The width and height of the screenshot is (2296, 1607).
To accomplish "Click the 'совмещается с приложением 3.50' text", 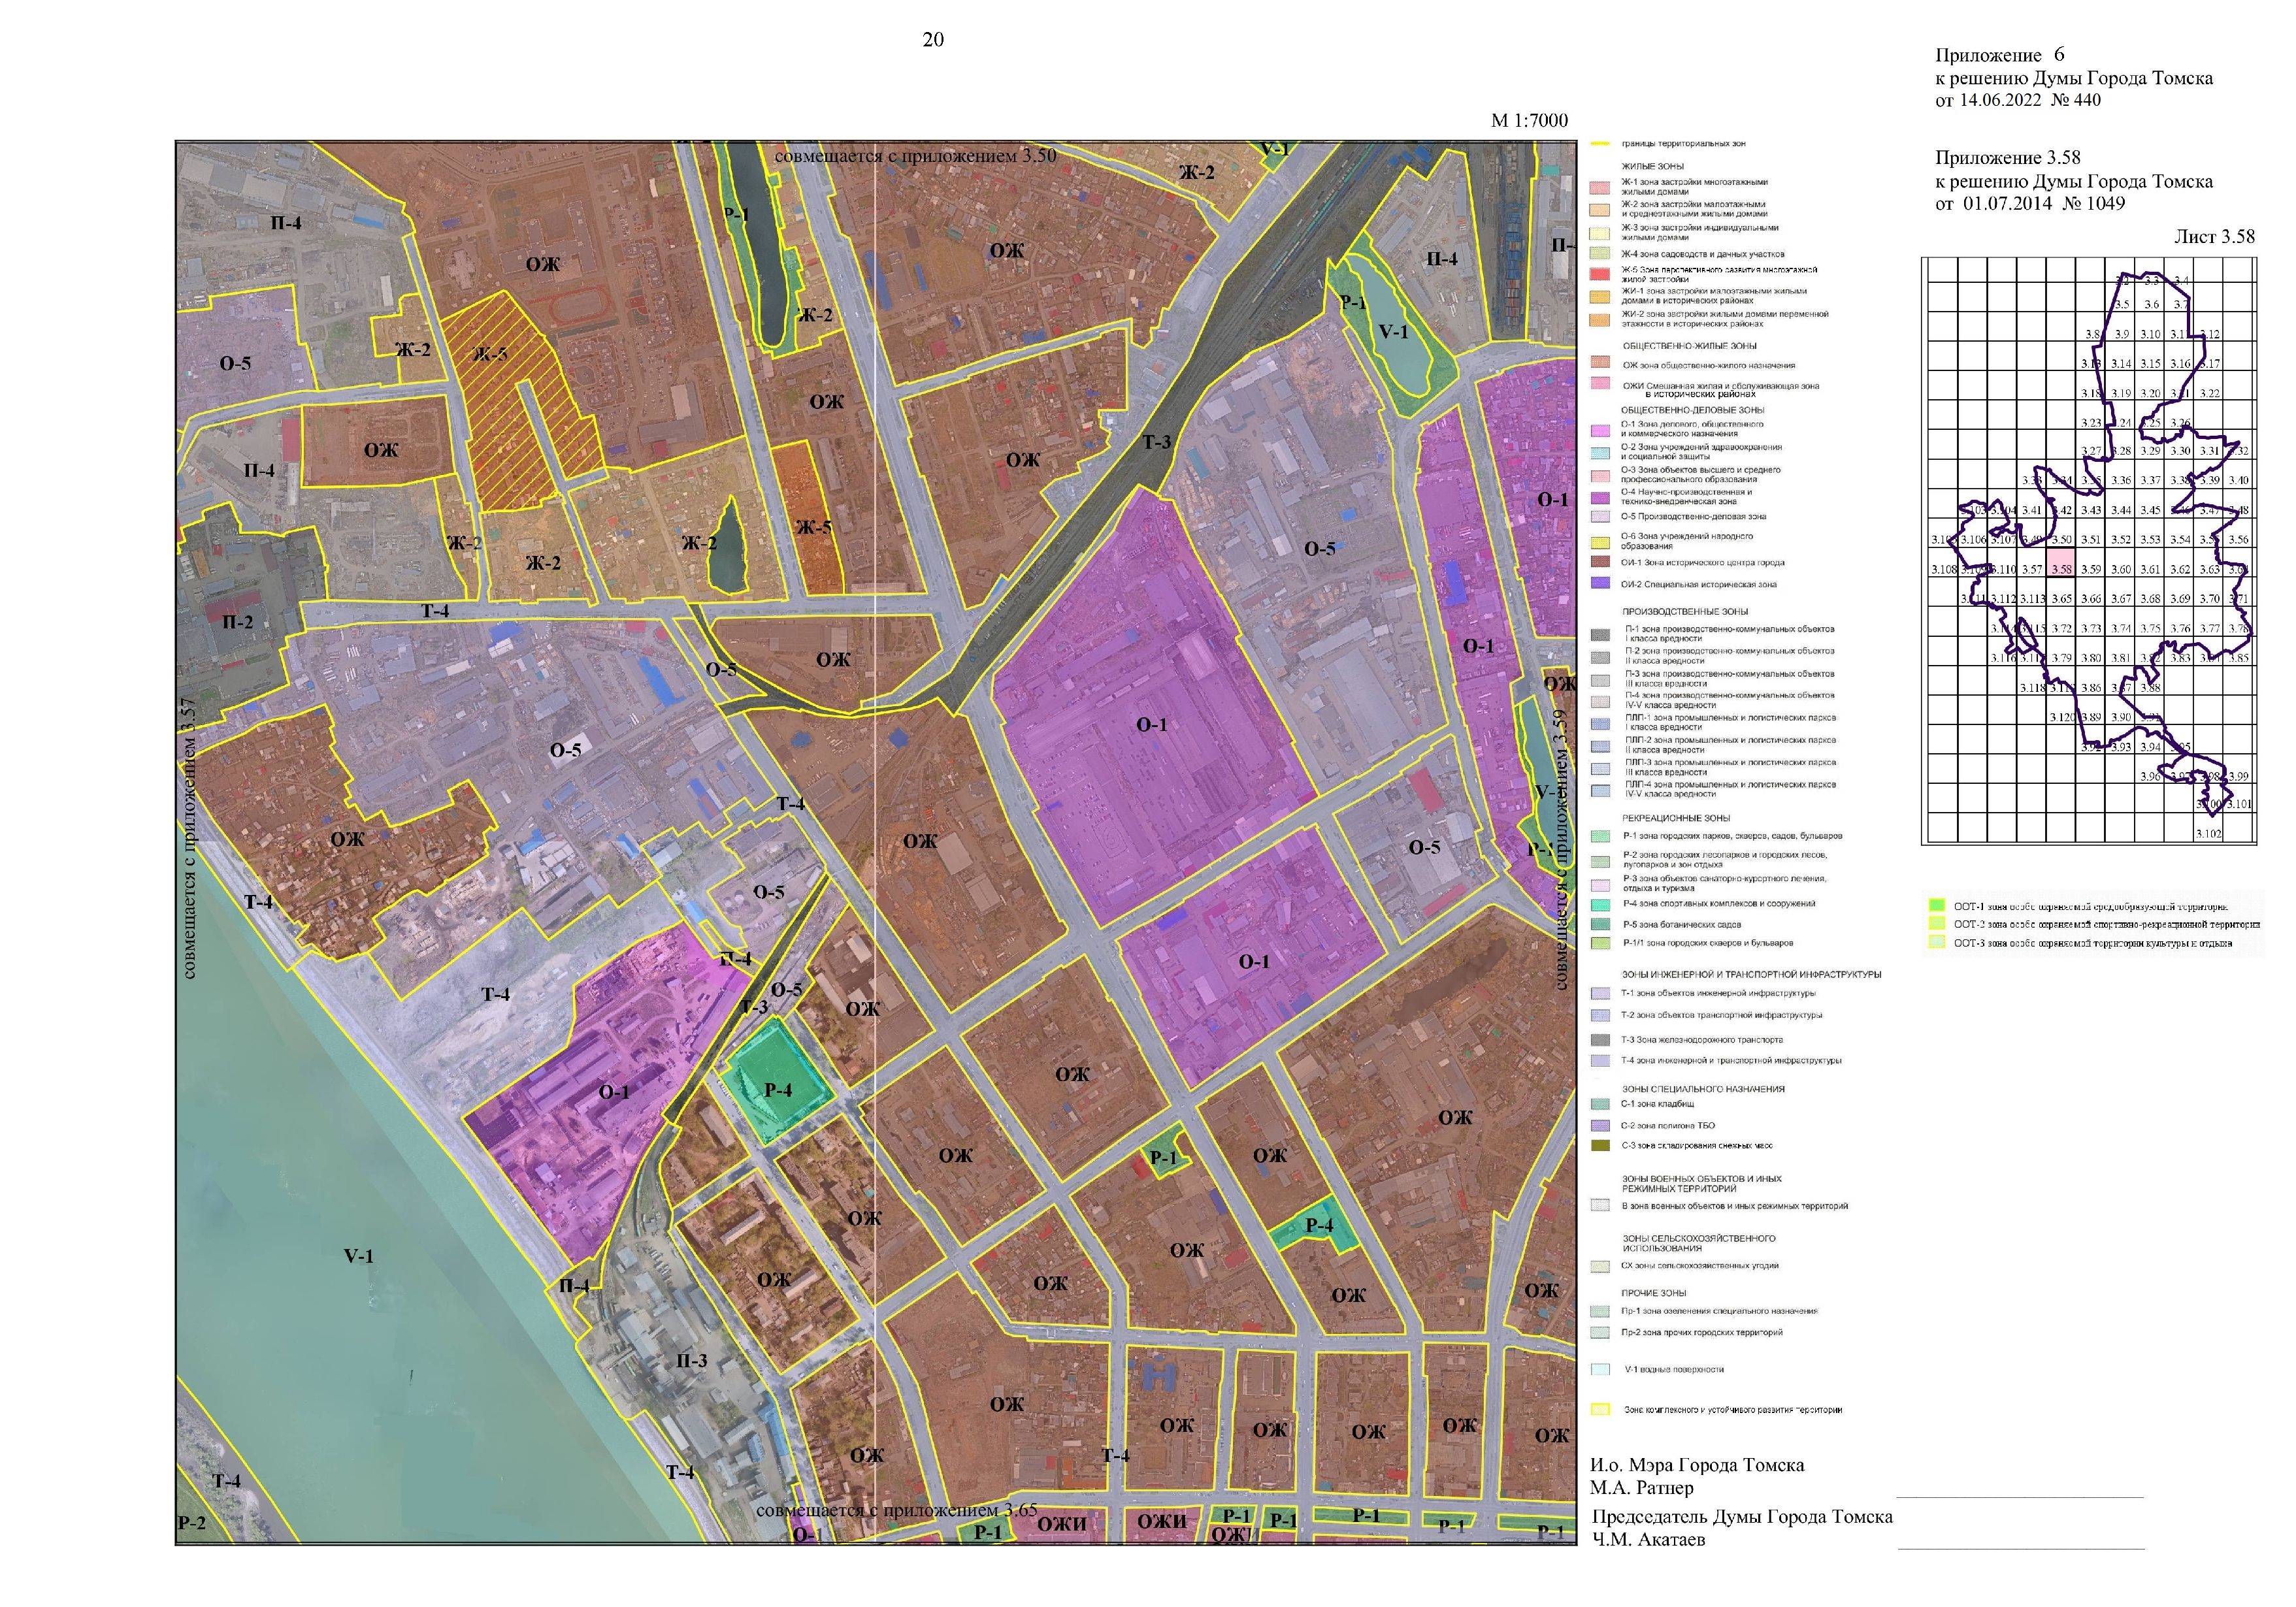I will pos(915,156).
